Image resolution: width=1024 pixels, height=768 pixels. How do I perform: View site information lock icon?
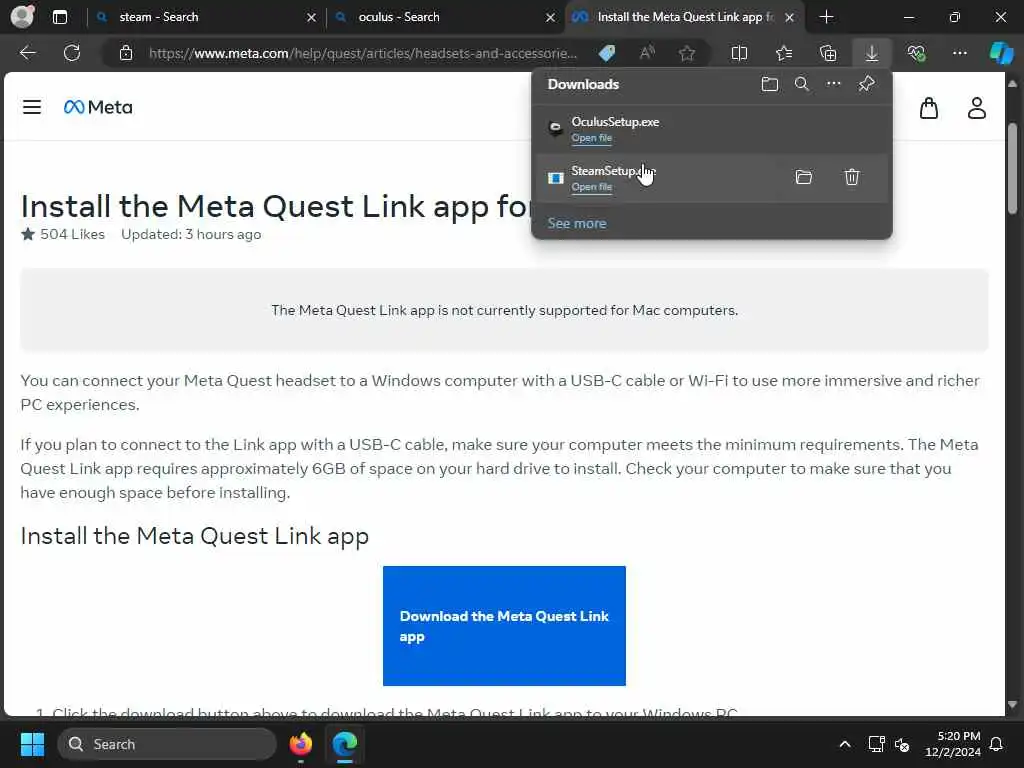[126, 53]
